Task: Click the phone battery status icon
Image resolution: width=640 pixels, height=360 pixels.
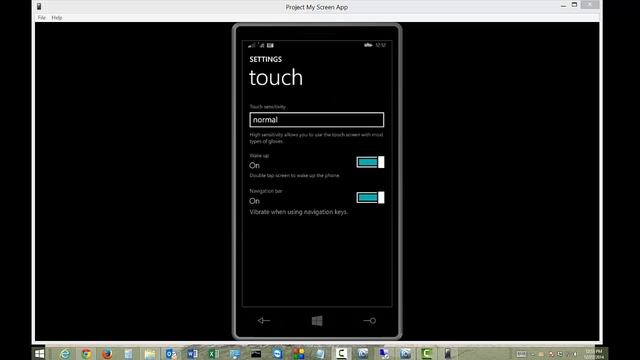Action: 368,45
